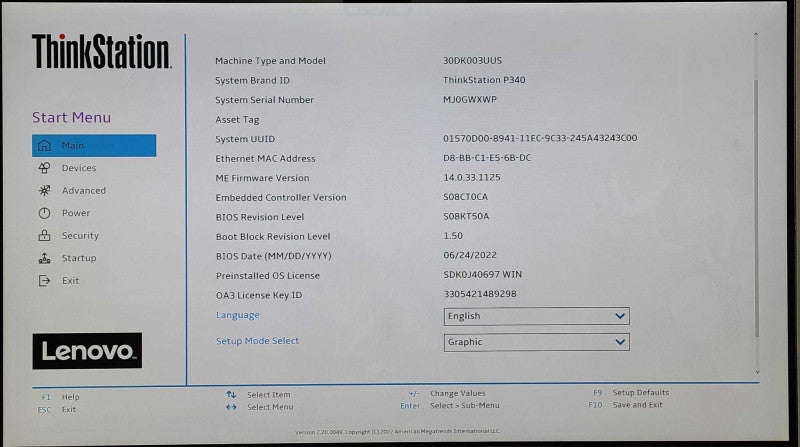Click boot block revision 1.50

pos(453,235)
